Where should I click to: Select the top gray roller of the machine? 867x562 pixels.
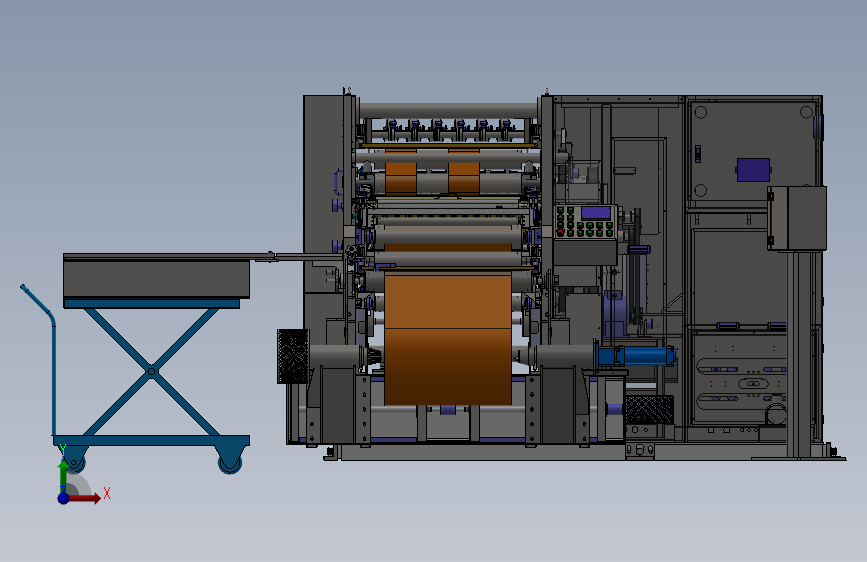tap(448, 110)
